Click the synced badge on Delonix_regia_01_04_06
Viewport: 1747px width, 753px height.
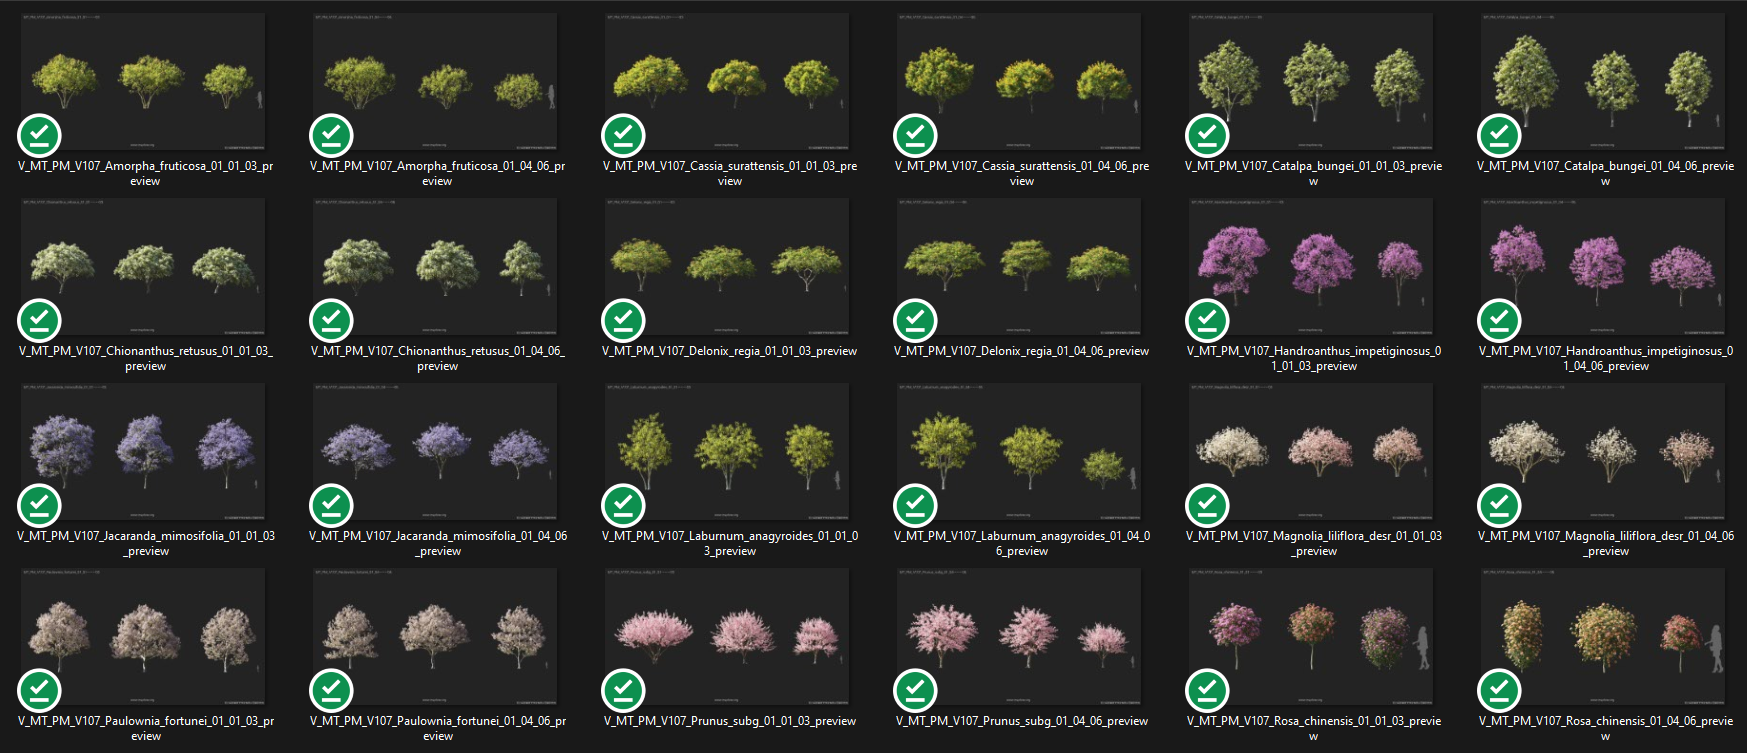click(915, 321)
